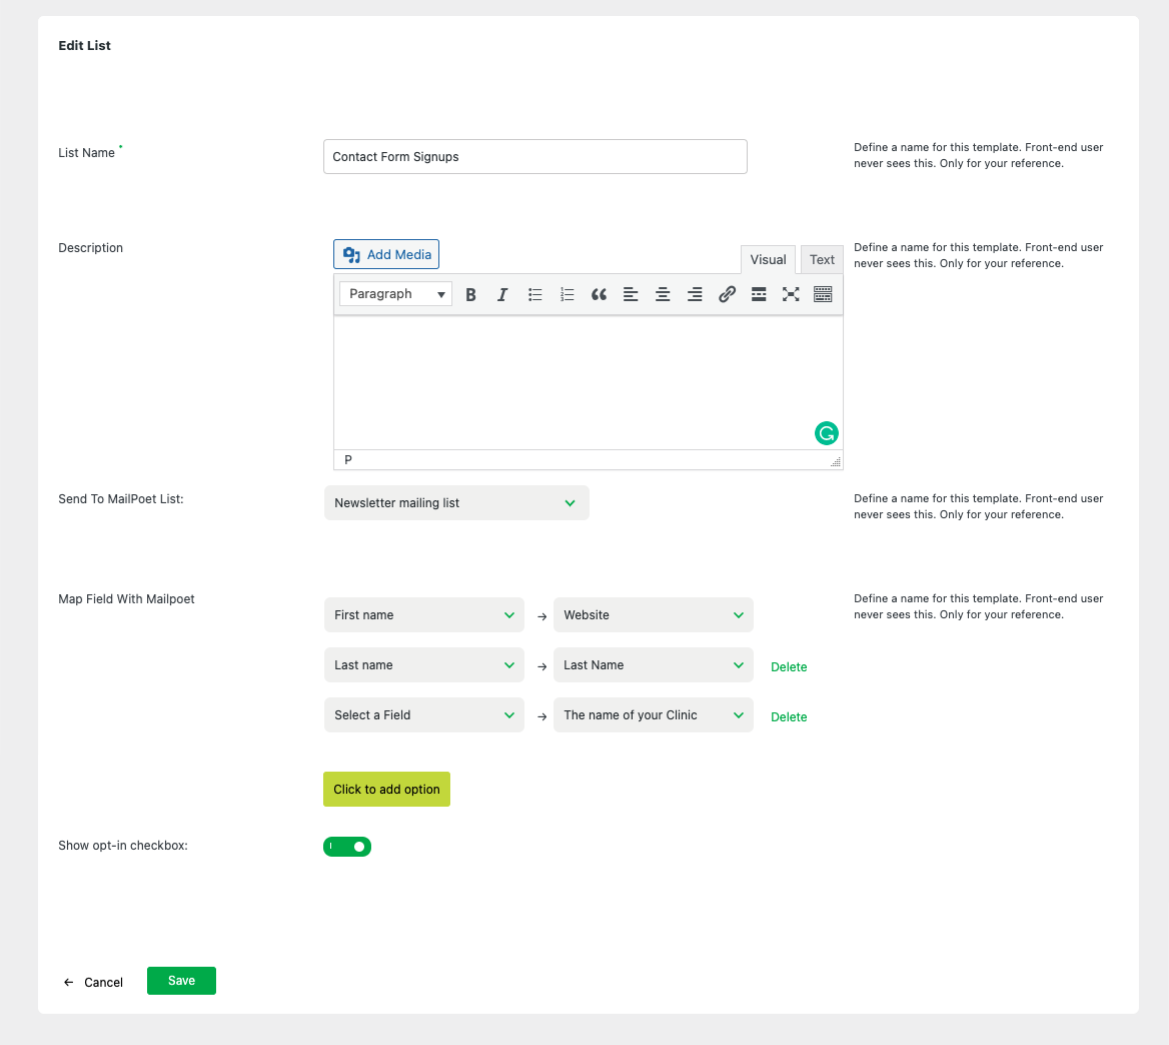The height and width of the screenshot is (1045, 1169).
Task: Click the Grammarly icon in editor
Action: [x=826, y=433]
